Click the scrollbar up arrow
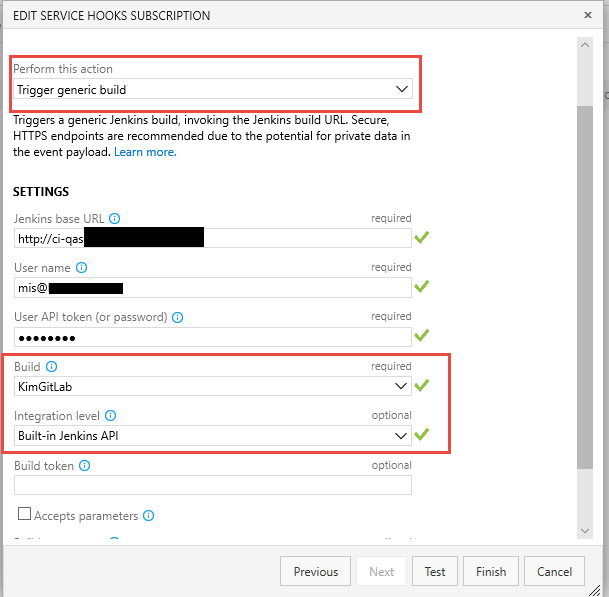 click(585, 45)
